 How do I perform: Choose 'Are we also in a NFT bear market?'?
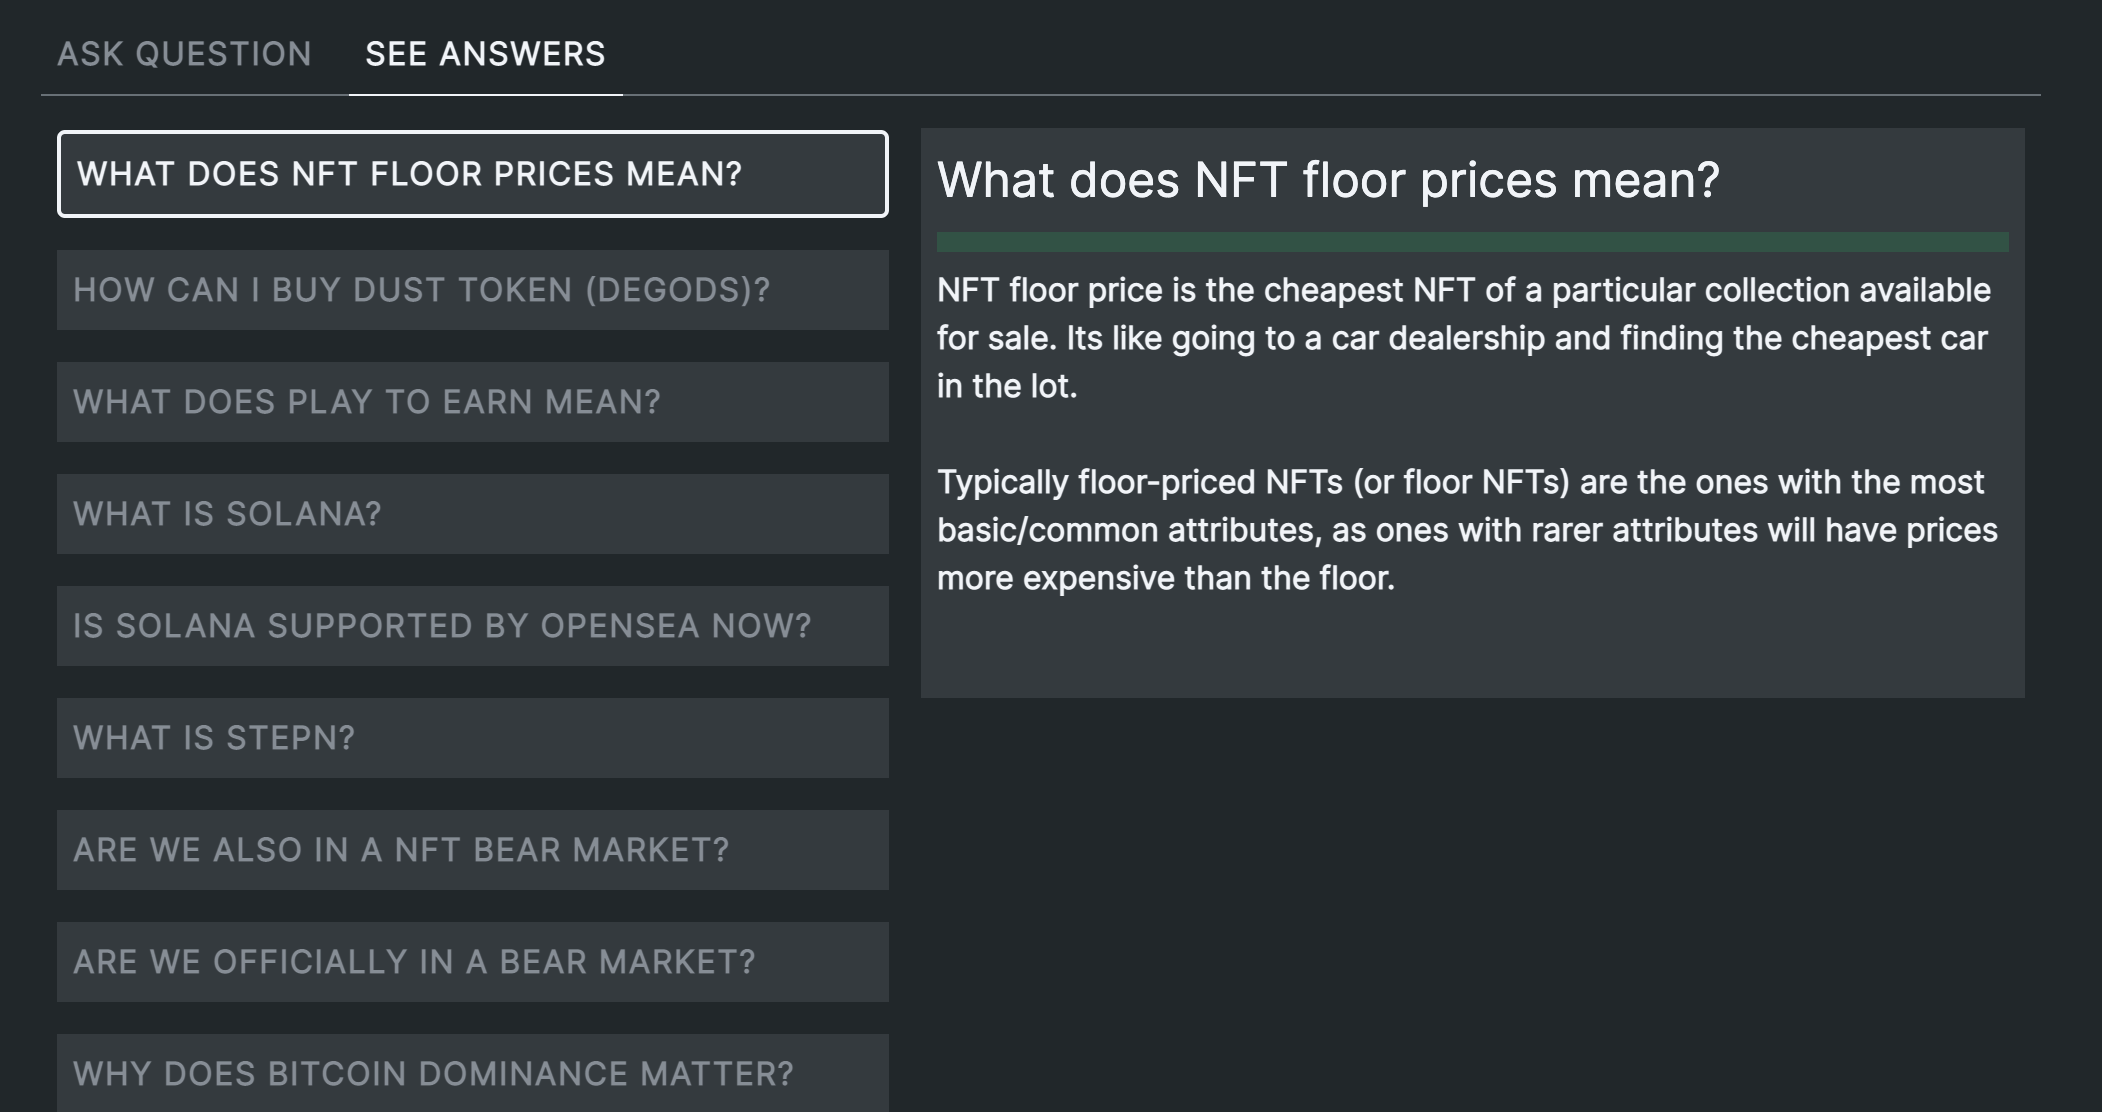point(472,850)
